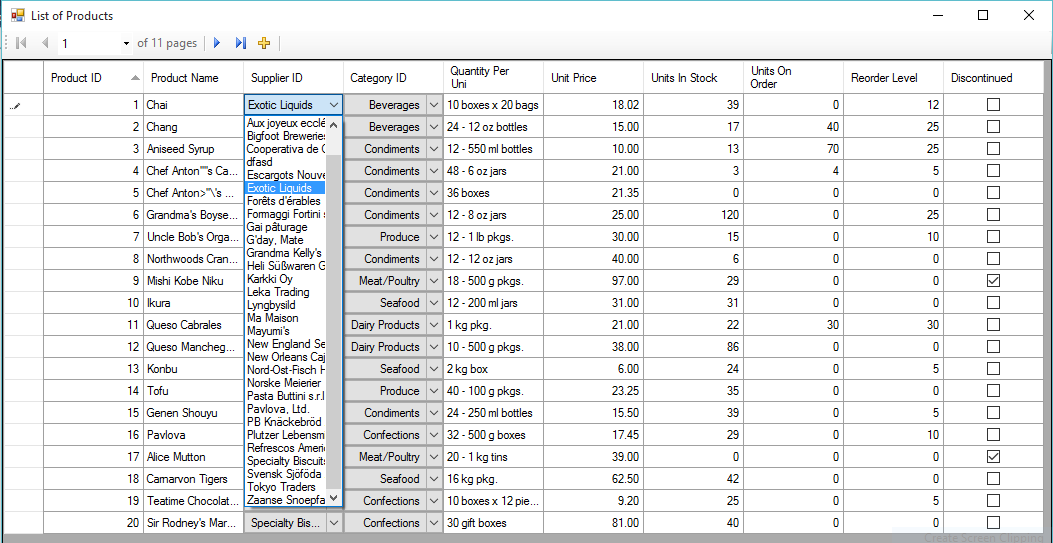Open Category dropdown for Ikura row
This screenshot has height=543, width=1053.
coord(434,303)
